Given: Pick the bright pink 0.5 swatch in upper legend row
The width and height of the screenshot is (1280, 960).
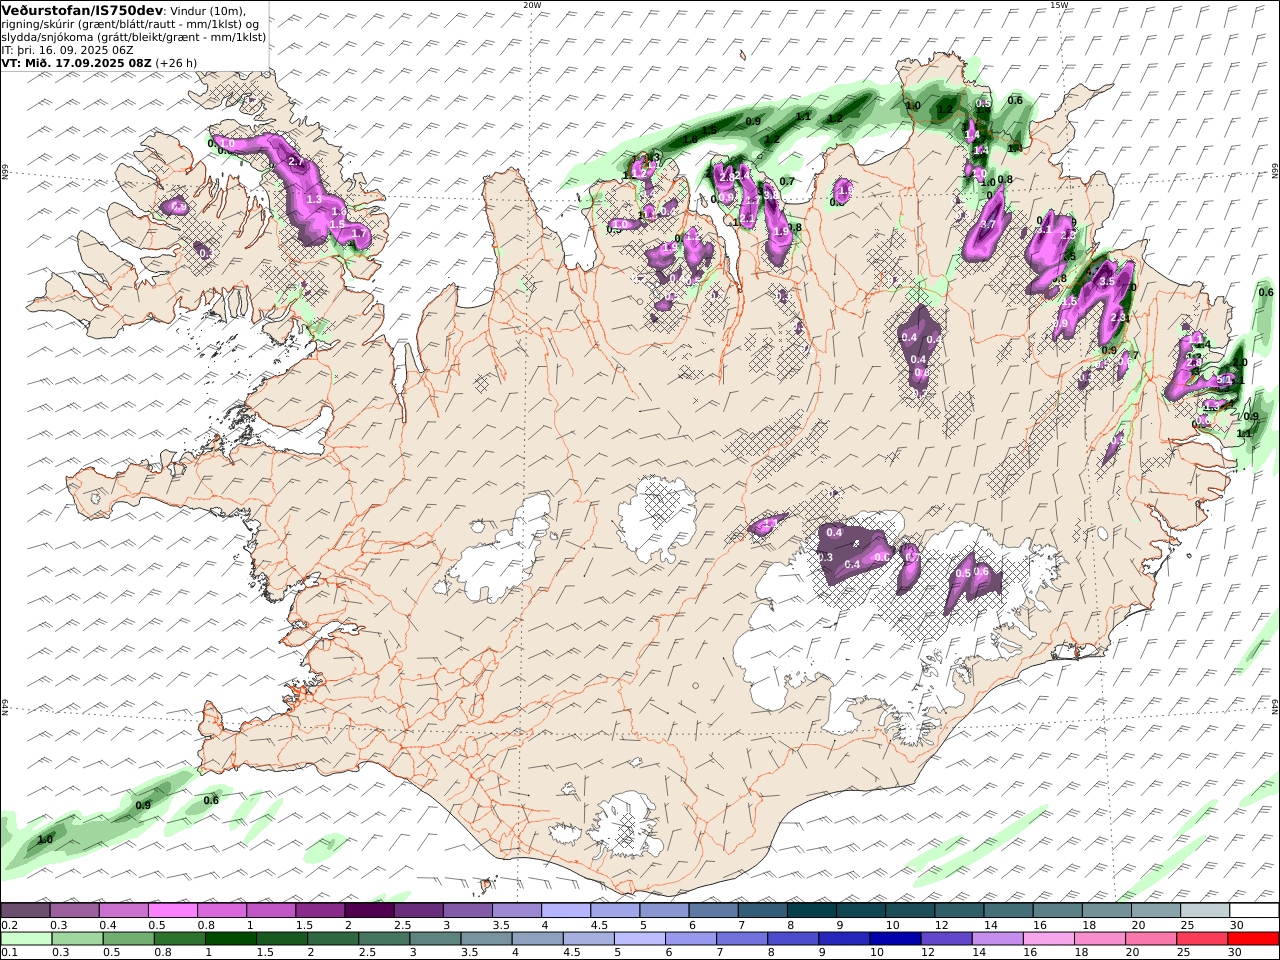Looking at the screenshot, I should (x=173, y=910).
